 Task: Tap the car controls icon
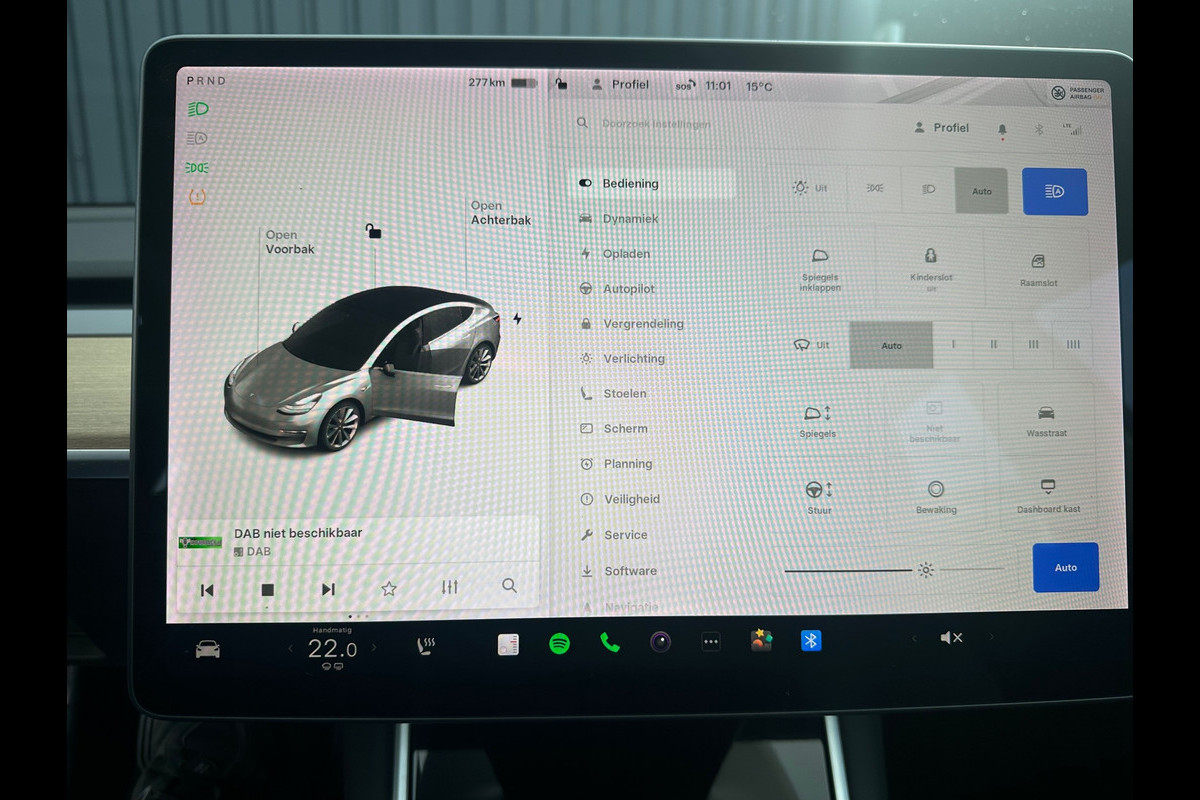pos(207,650)
